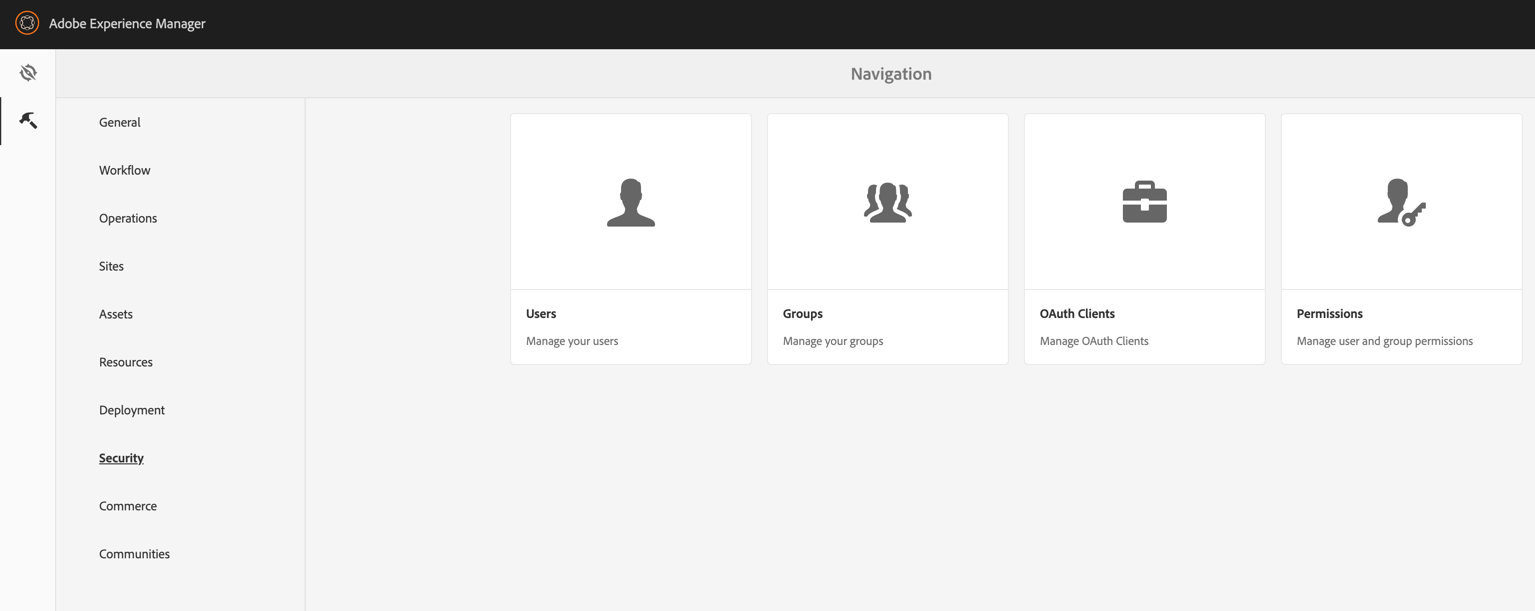Choose Assets in the tools list
This screenshot has width=1535, height=611.
pos(116,314)
